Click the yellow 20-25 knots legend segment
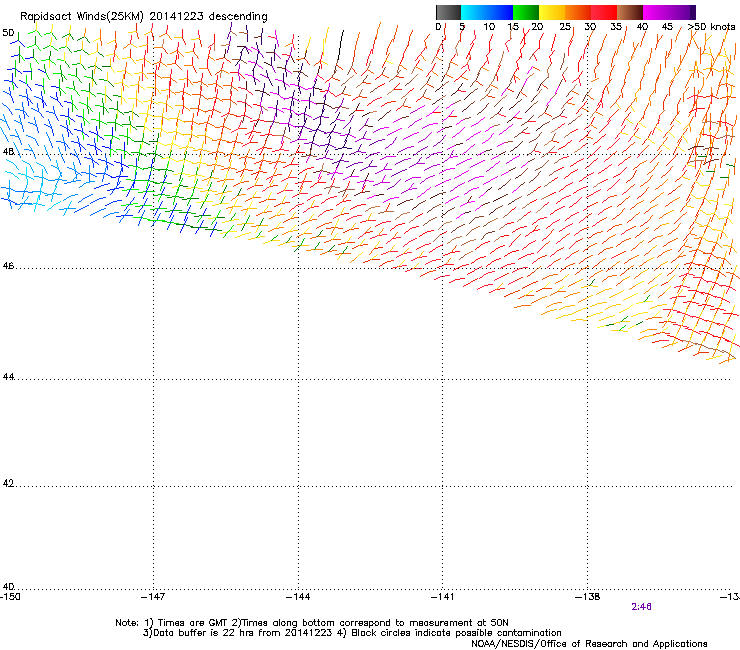Image resolution: width=740 pixels, height=650 pixels. click(552, 12)
